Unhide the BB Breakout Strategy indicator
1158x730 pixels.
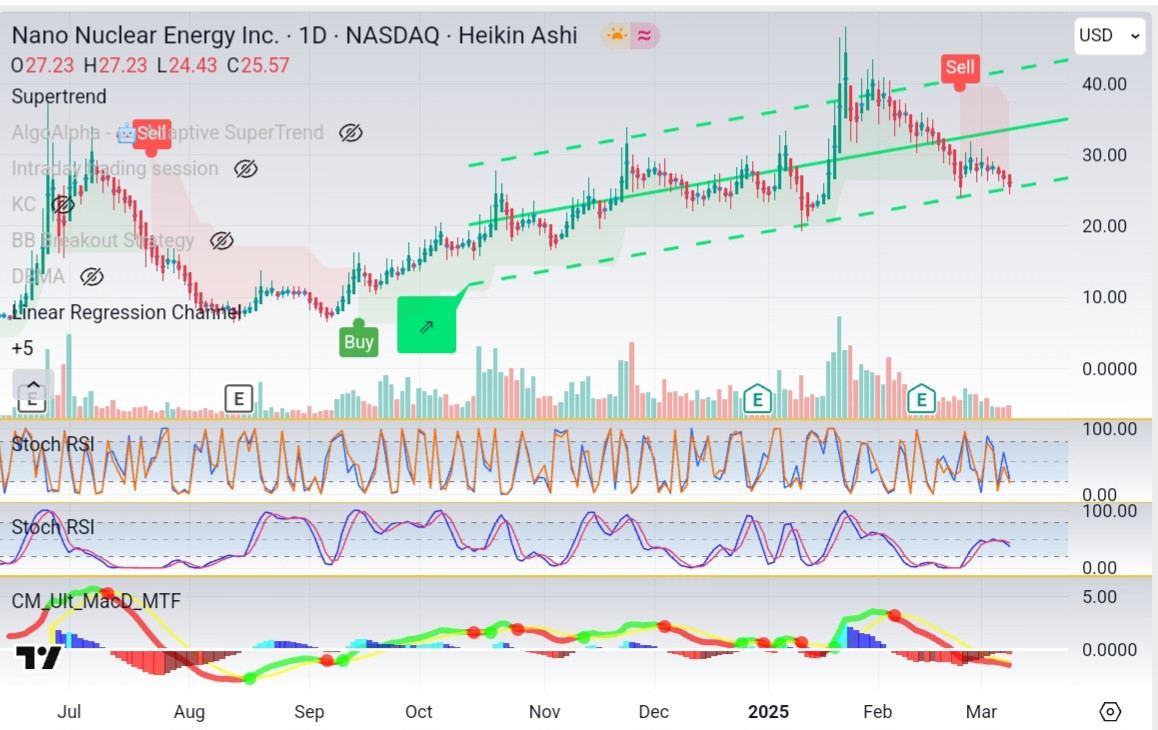tap(222, 241)
